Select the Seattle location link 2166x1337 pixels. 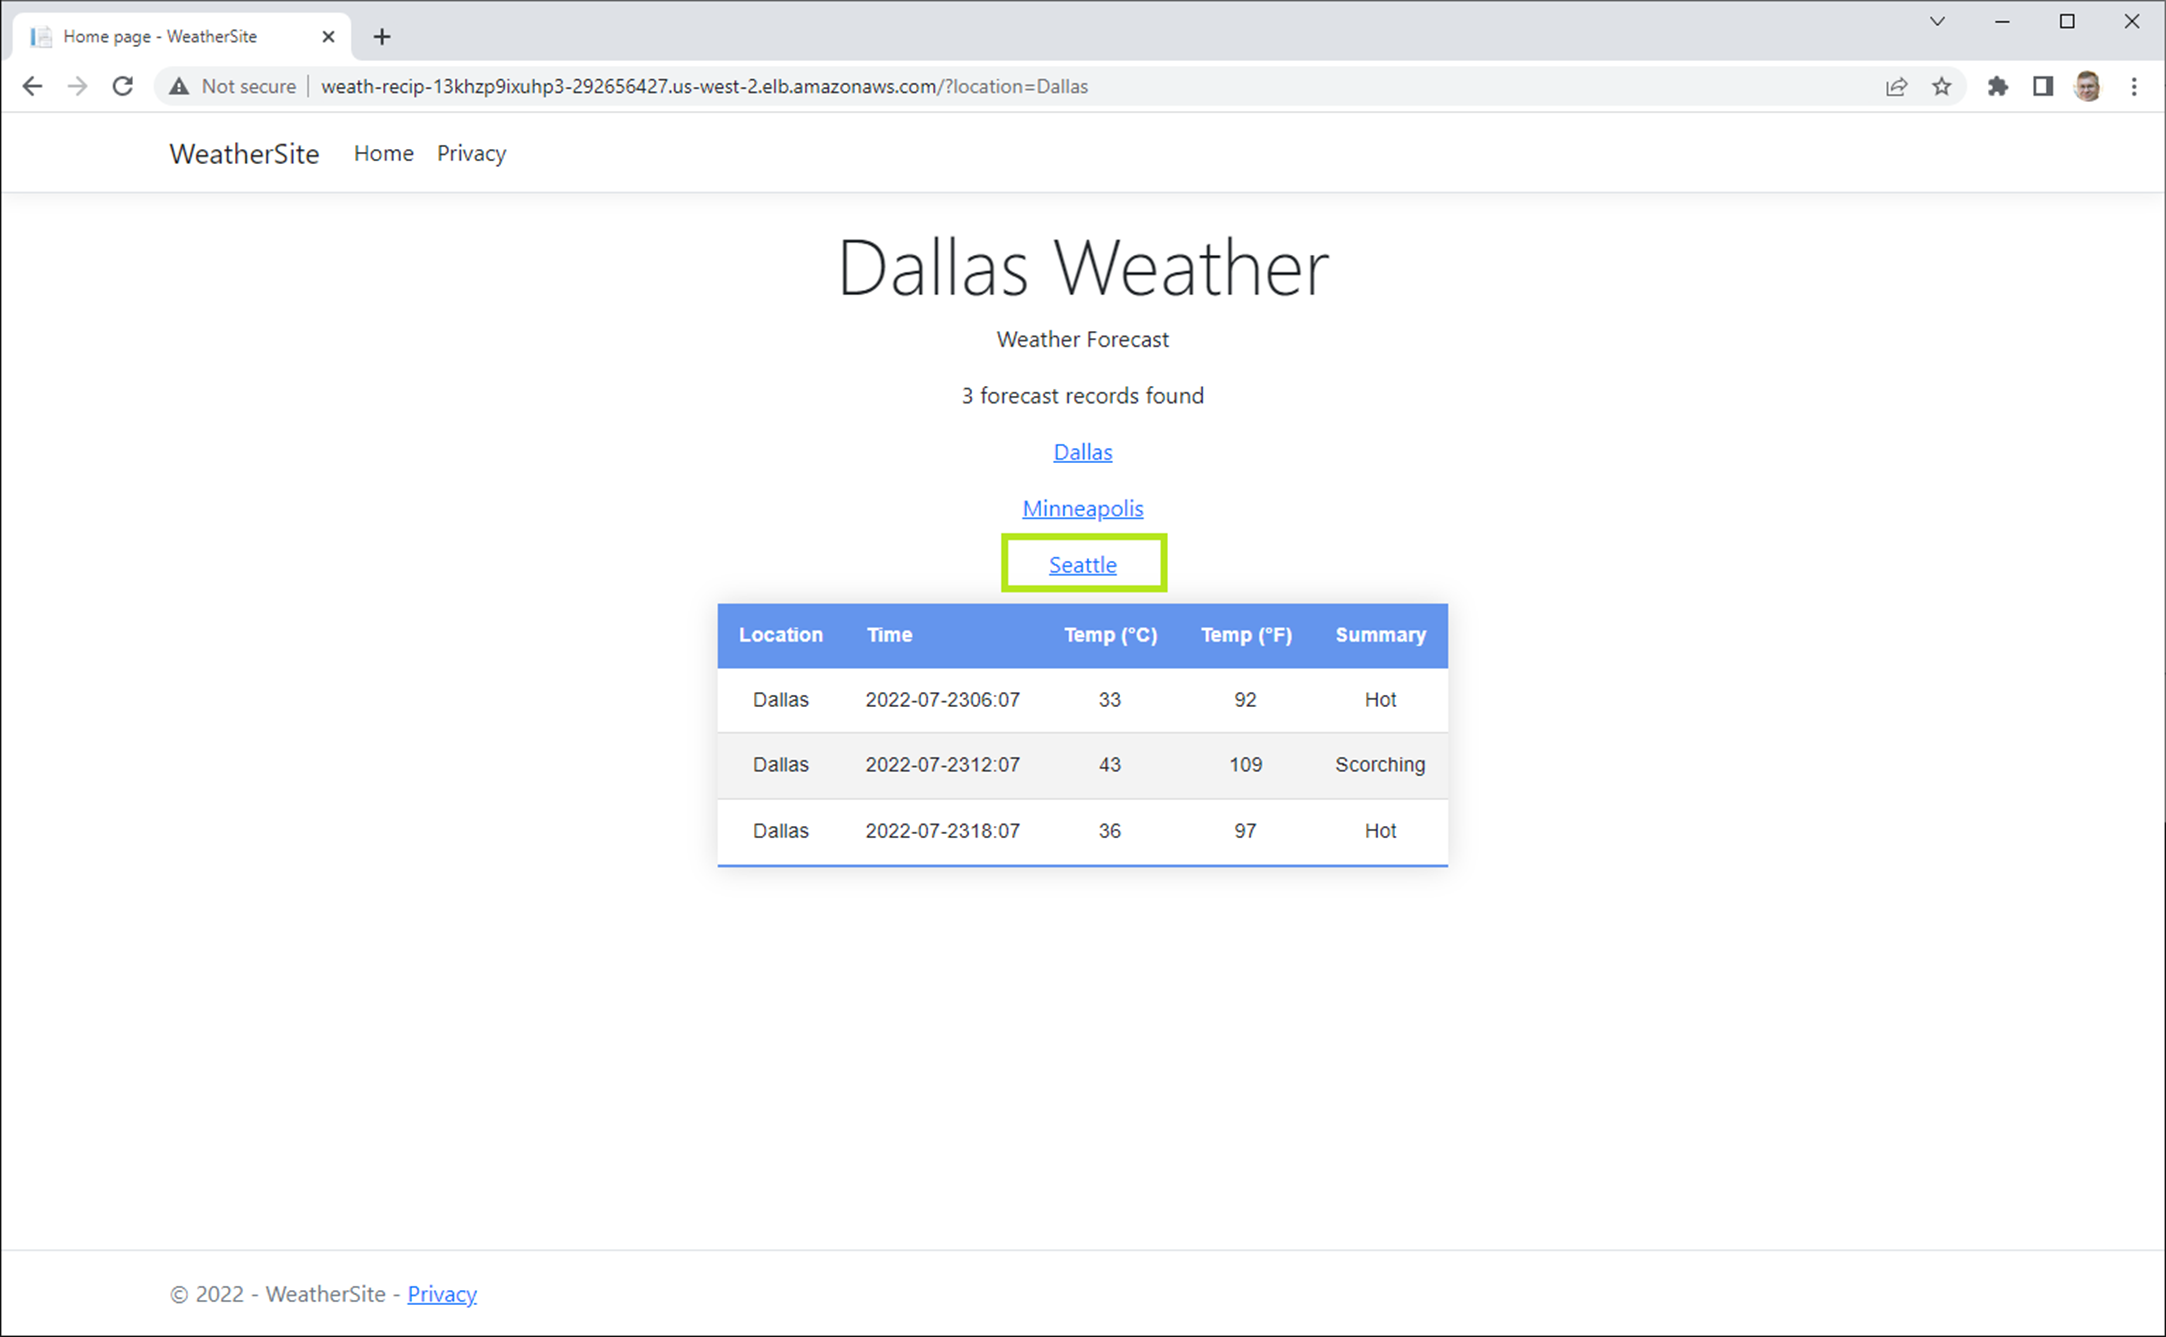click(1083, 563)
